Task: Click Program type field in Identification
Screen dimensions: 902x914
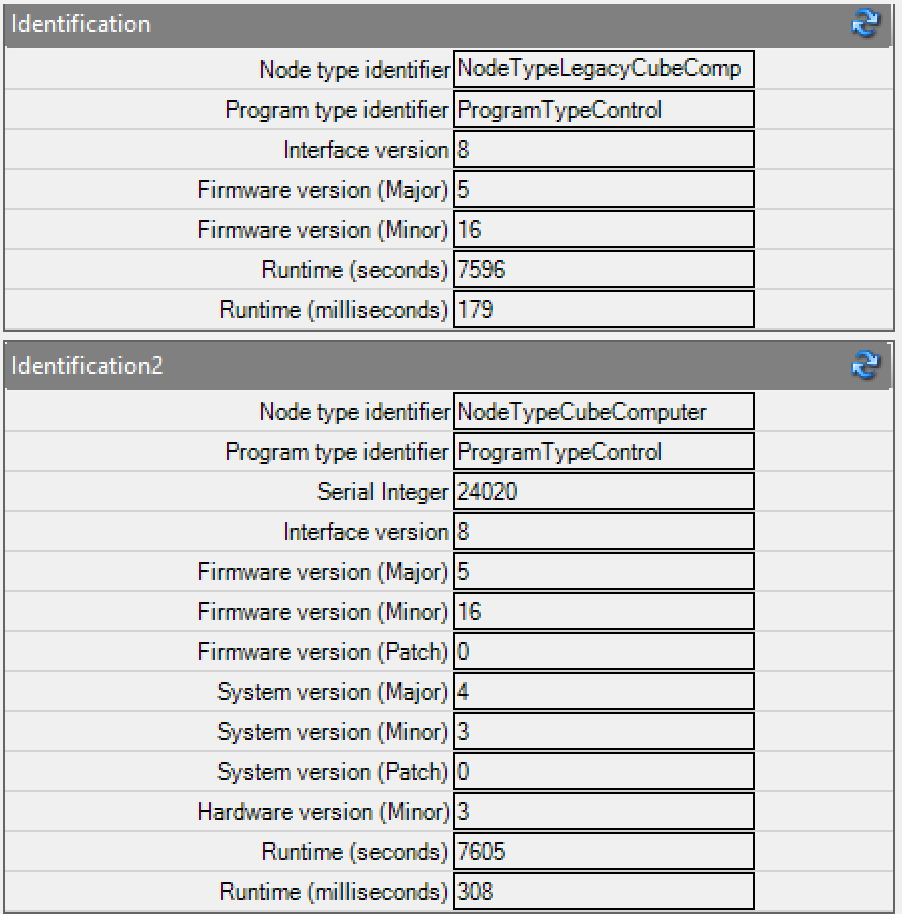Action: 603,110
